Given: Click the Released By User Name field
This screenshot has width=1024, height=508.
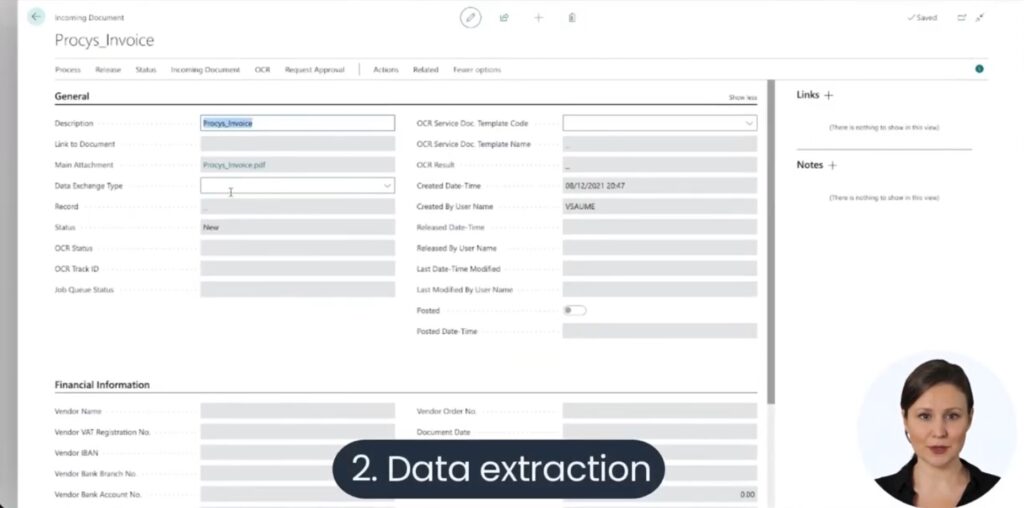Looking at the screenshot, I should [x=660, y=248].
